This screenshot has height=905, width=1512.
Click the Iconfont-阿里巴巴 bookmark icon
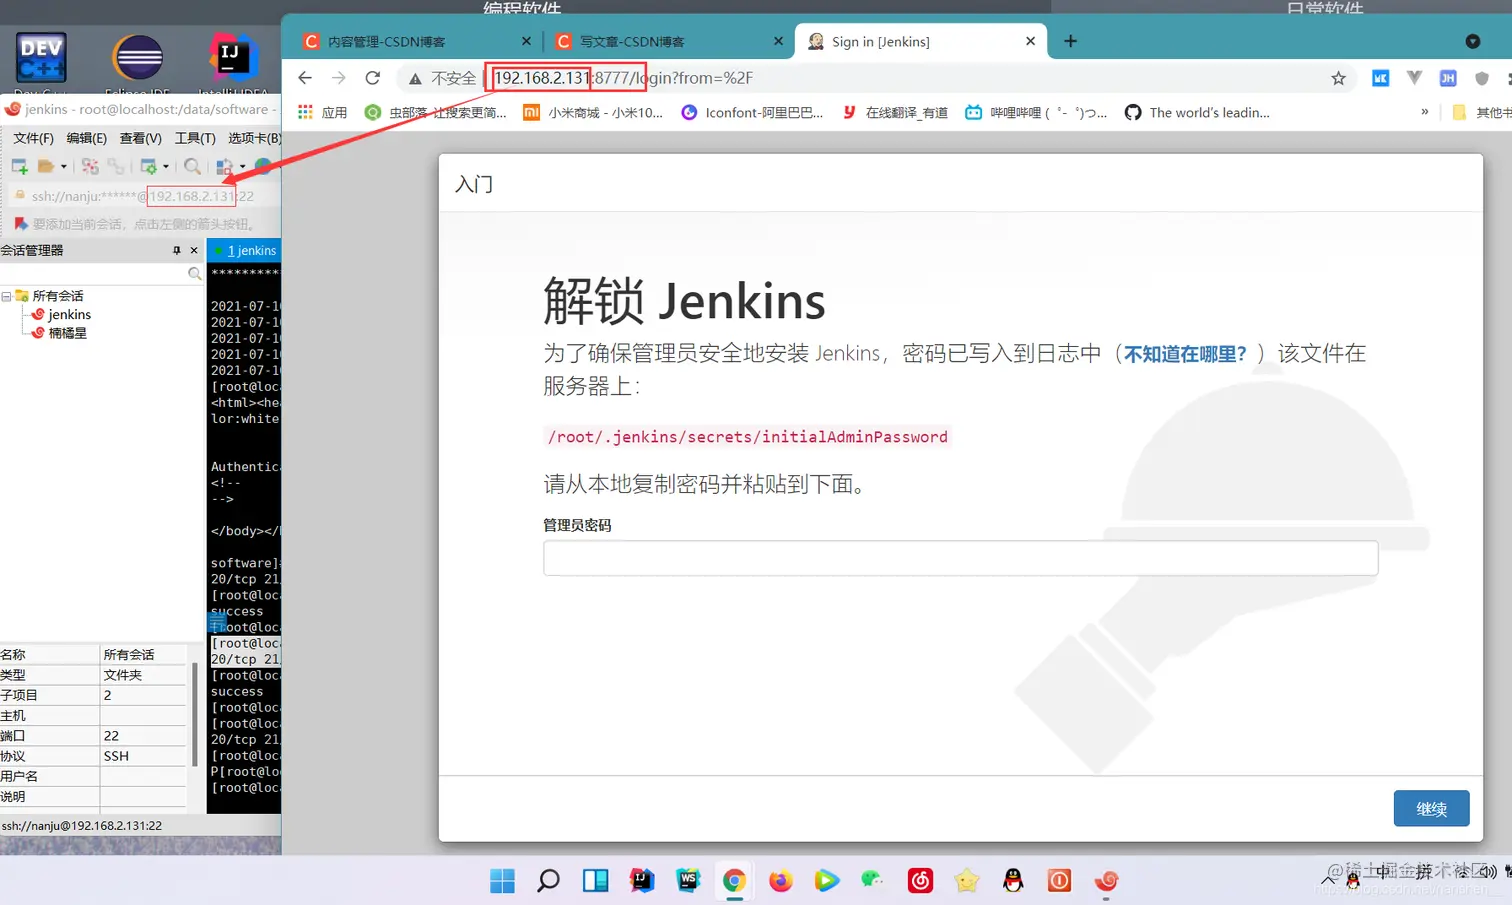688,112
